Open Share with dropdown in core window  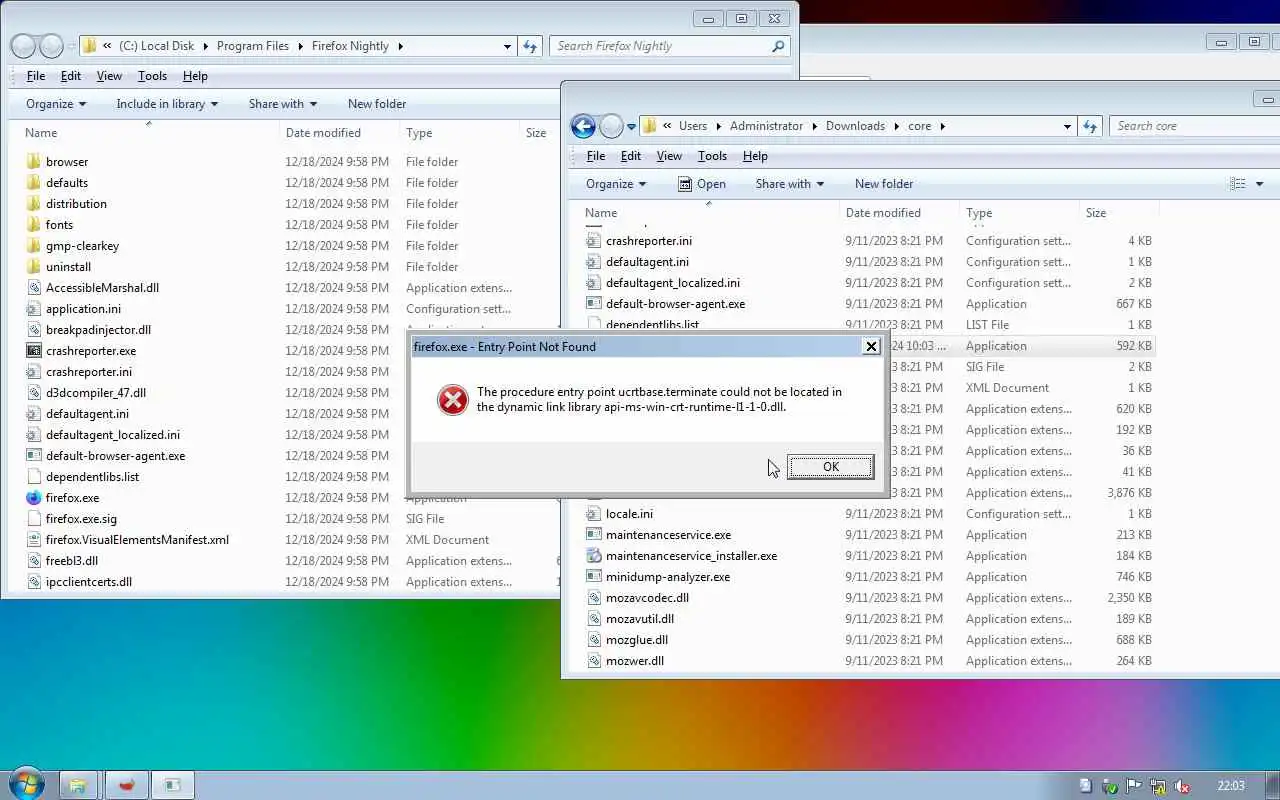(790, 184)
